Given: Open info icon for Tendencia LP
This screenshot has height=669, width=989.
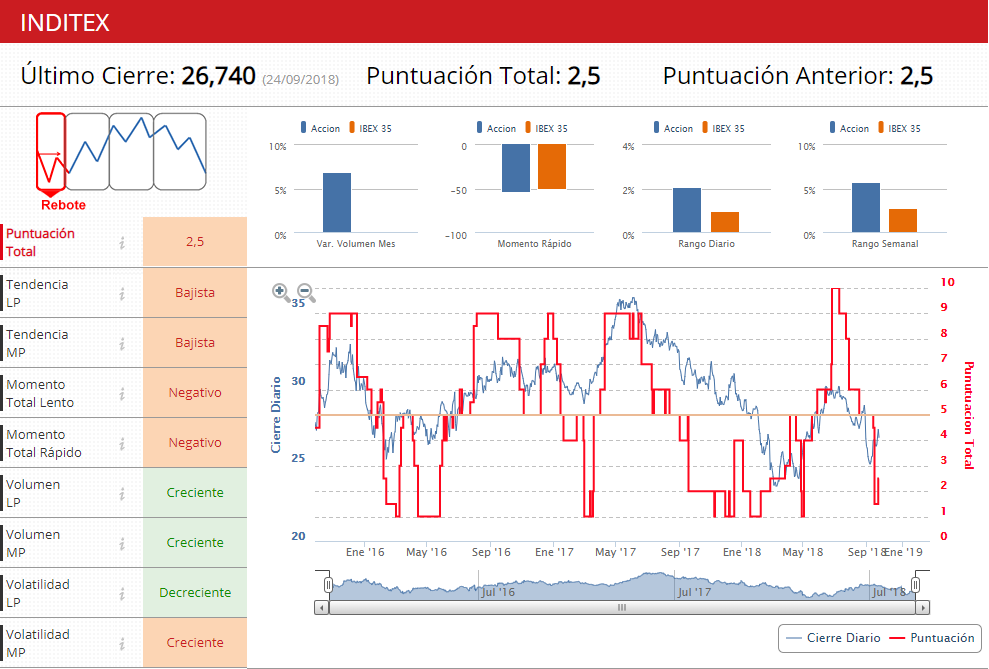Looking at the screenshot, I should click(x=122, y=293).
